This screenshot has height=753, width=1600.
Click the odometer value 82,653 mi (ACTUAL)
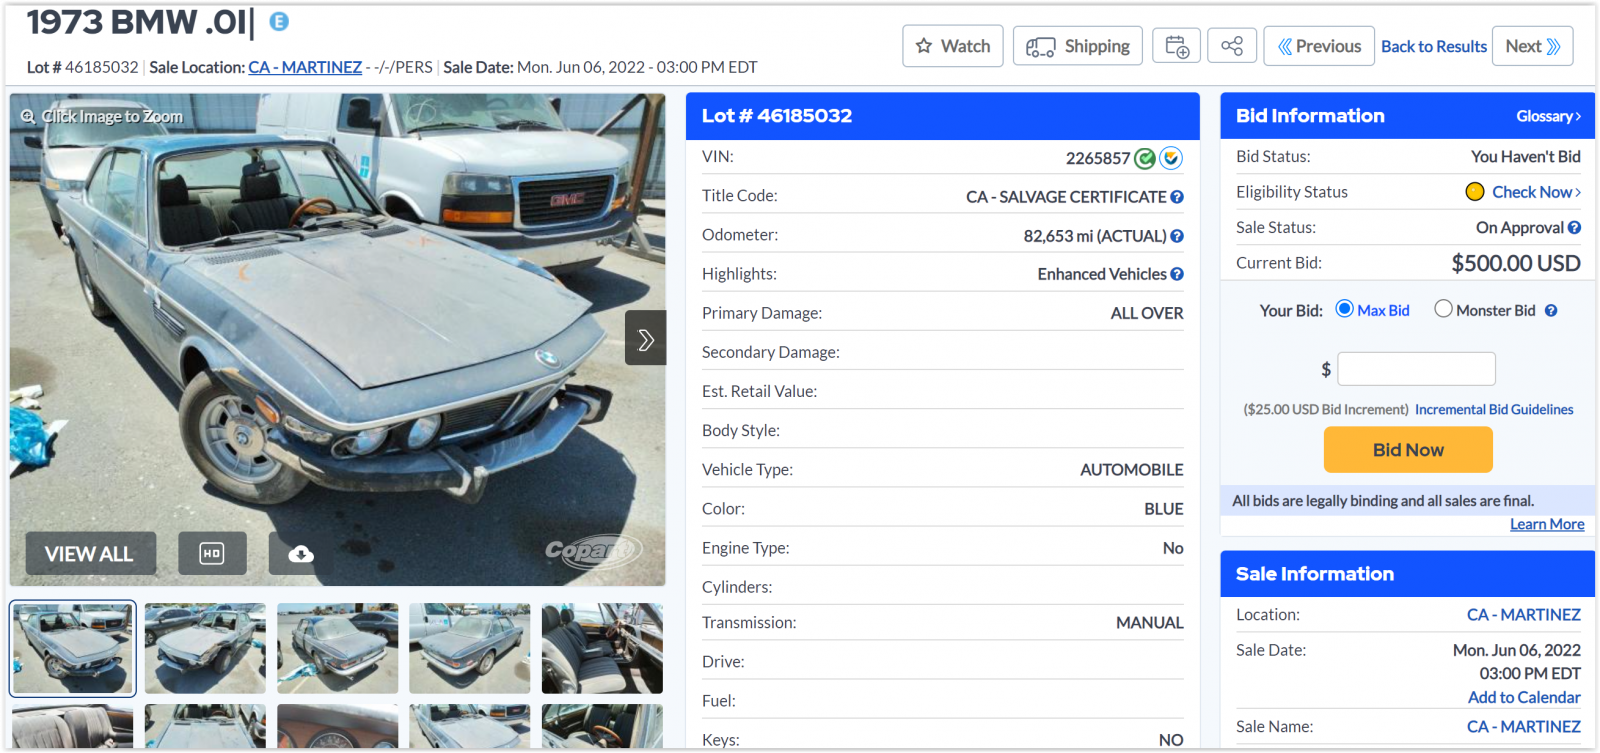[1095, 236]
